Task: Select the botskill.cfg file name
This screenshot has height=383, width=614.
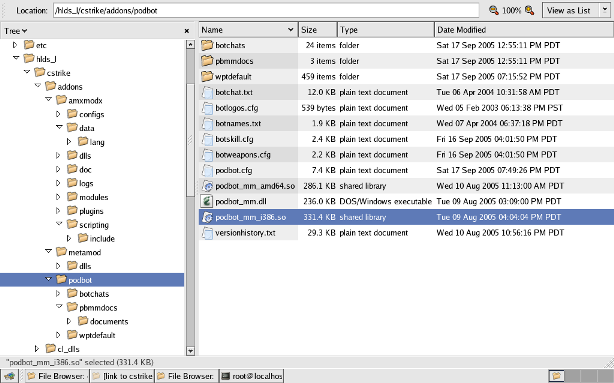Action: (x=234, y=139)
